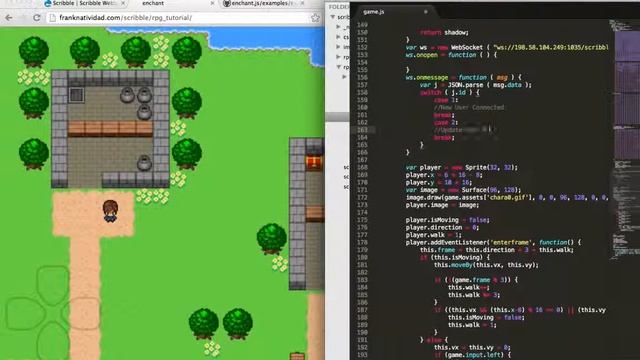Expand the first subfolder under scribble
Image resolution: width=640 pixels, height=360 pixels.
point(338,27)
